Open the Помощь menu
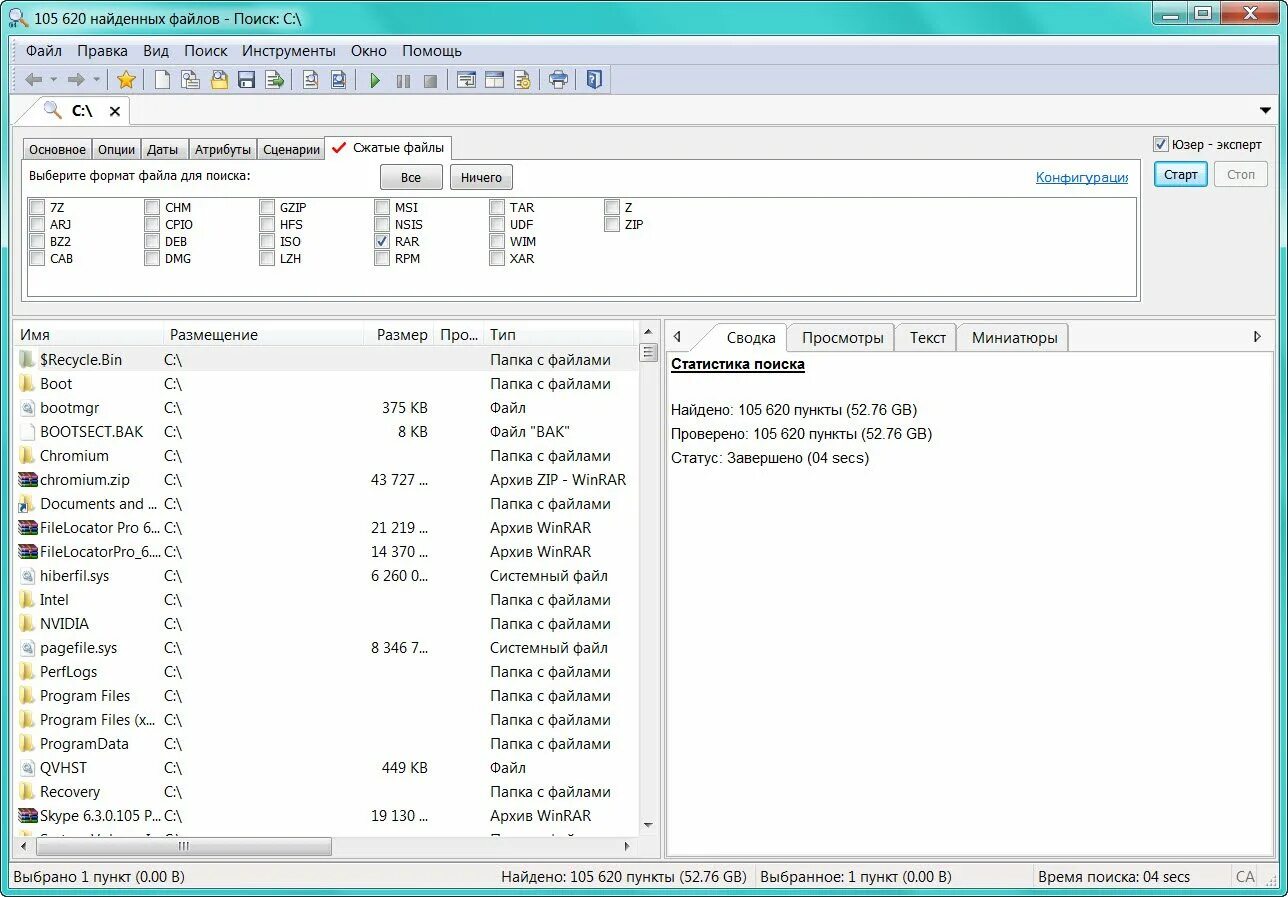The height and width of the screenshot is (897, 1288). click(432, 50)
